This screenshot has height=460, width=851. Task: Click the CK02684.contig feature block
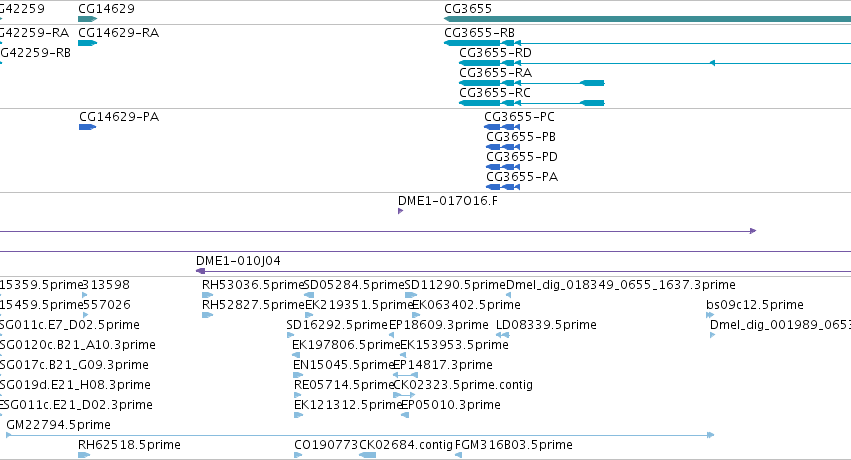click(367, 455)
